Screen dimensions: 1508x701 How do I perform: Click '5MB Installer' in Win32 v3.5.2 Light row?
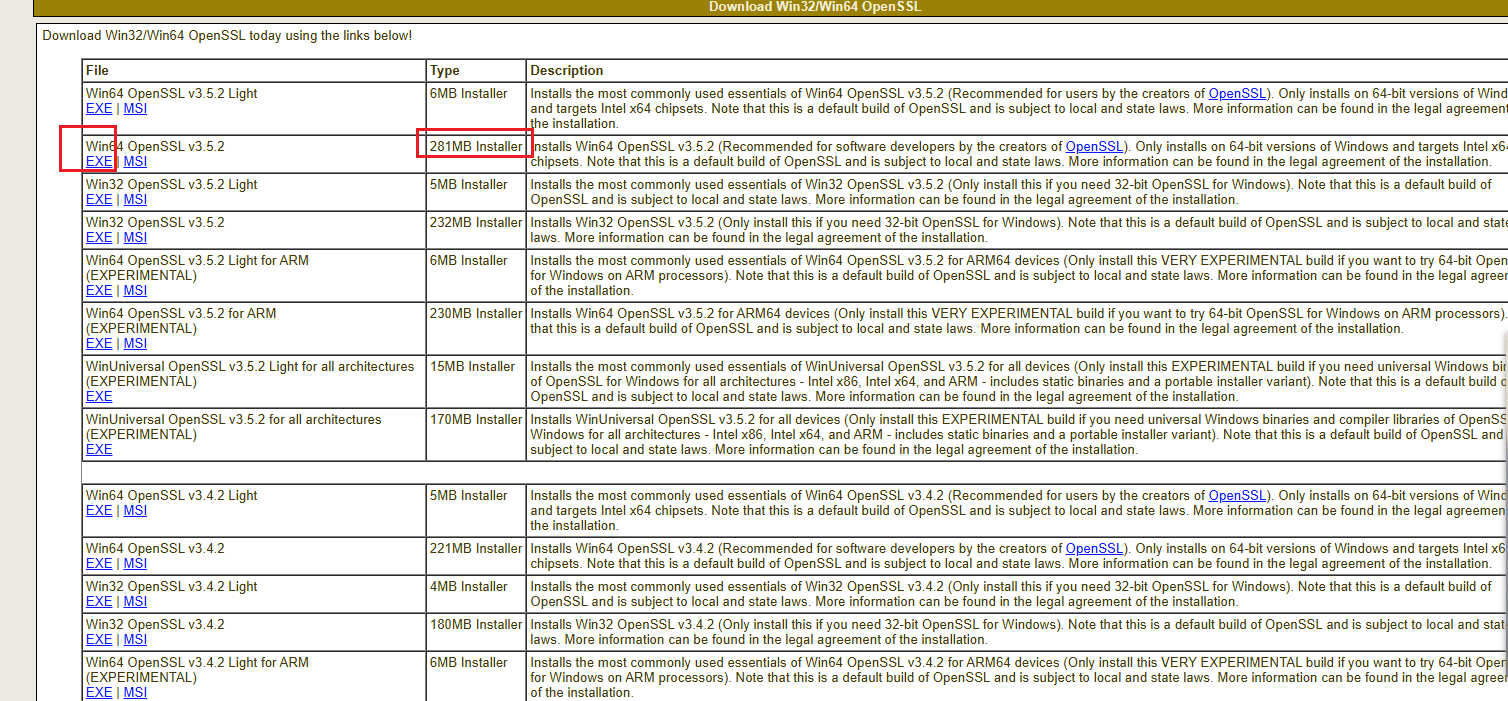tap(469, 184)
